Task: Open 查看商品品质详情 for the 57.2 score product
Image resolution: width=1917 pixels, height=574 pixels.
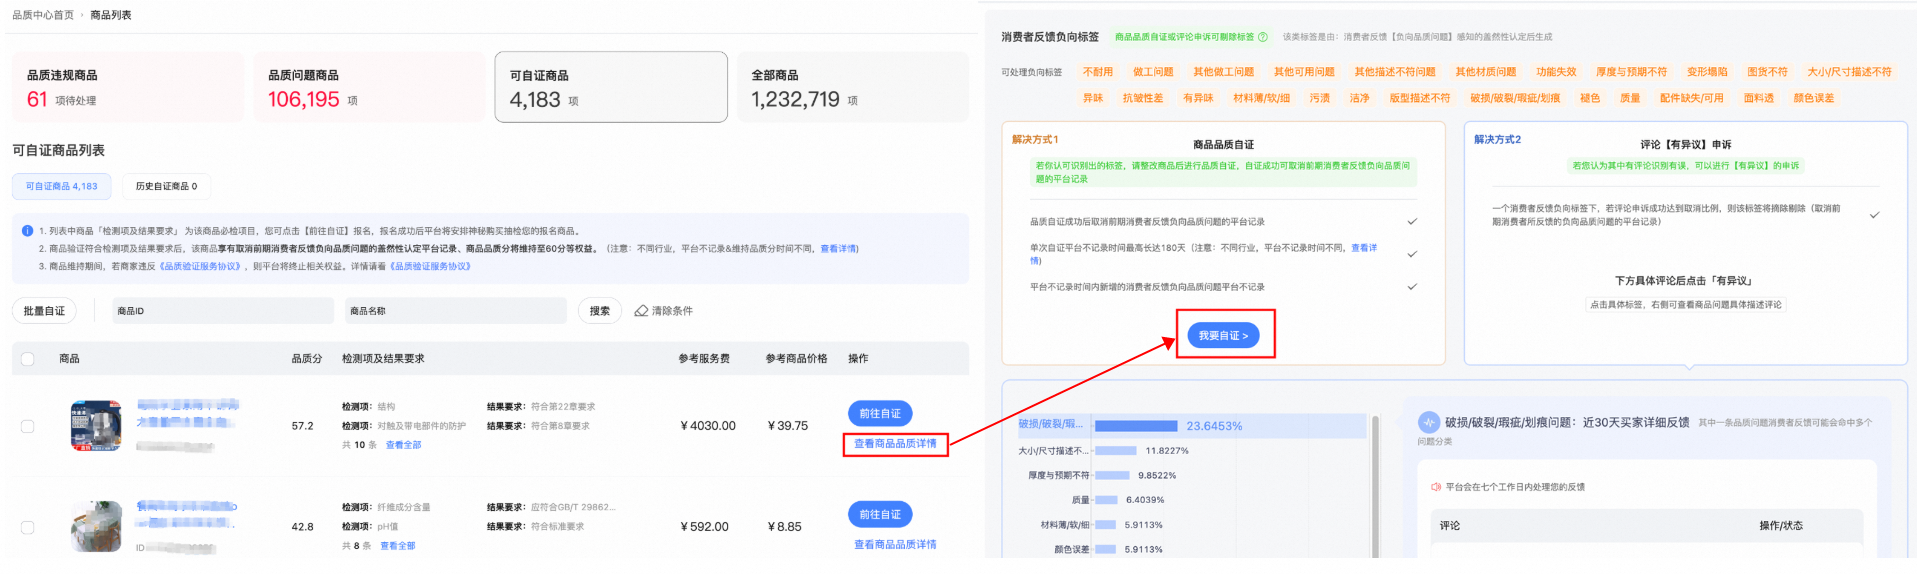Action: pyautogui.click(x=895, y=444)
